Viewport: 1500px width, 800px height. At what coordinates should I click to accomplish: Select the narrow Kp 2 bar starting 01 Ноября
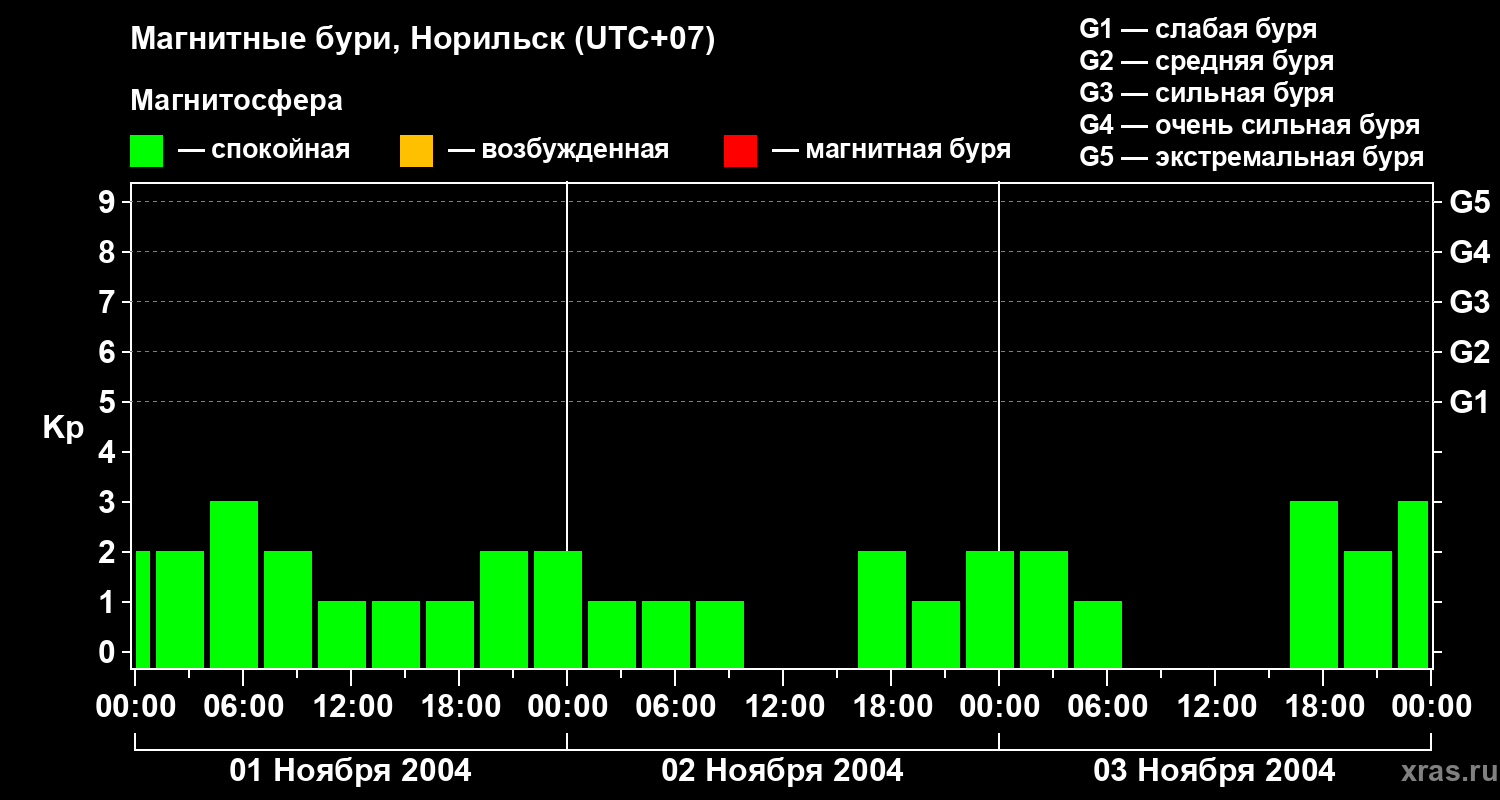pyautogui.click(x=143, y=609)
